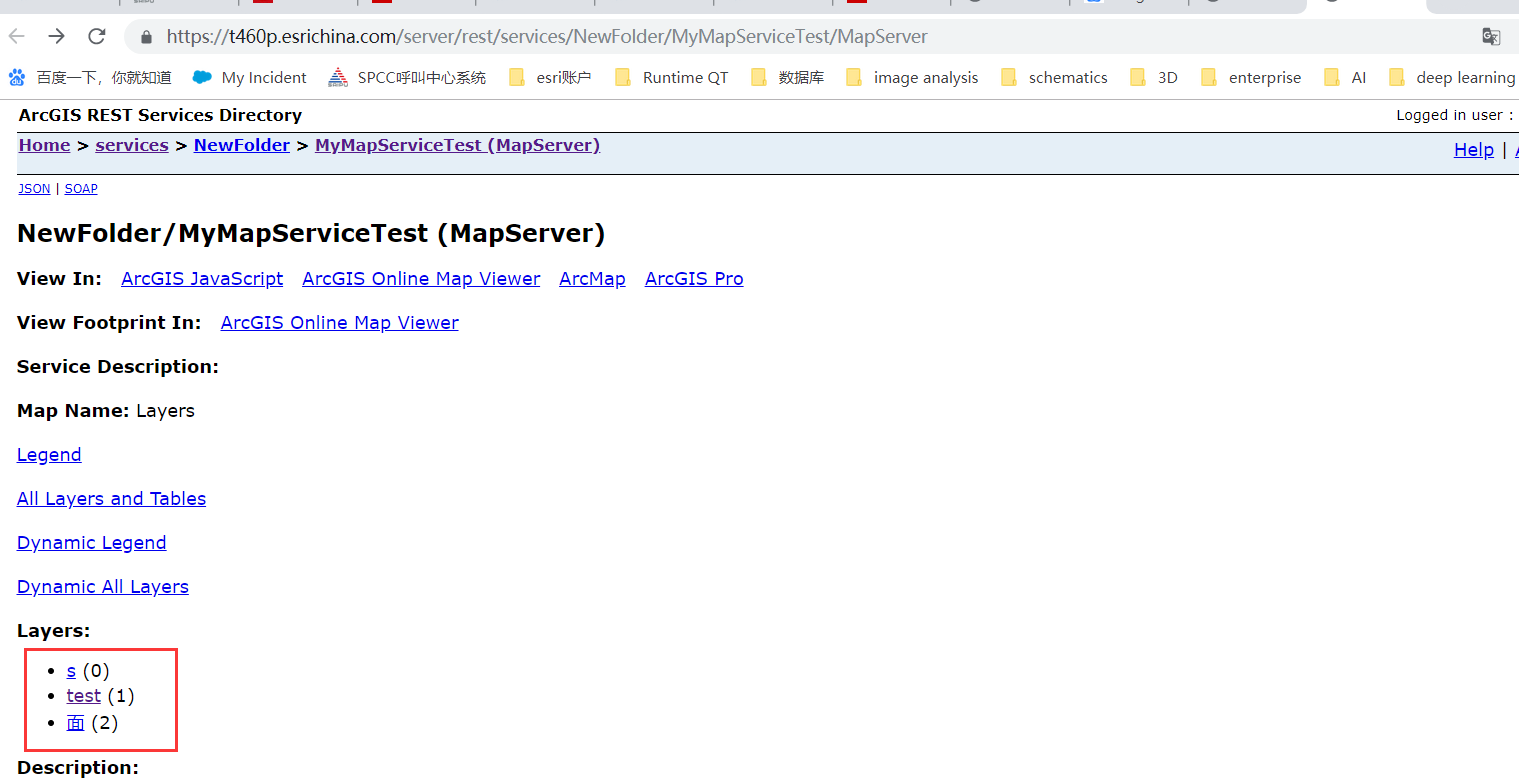
Task: Open the esri账户 bookmarks folder
Action: point(550,77)
